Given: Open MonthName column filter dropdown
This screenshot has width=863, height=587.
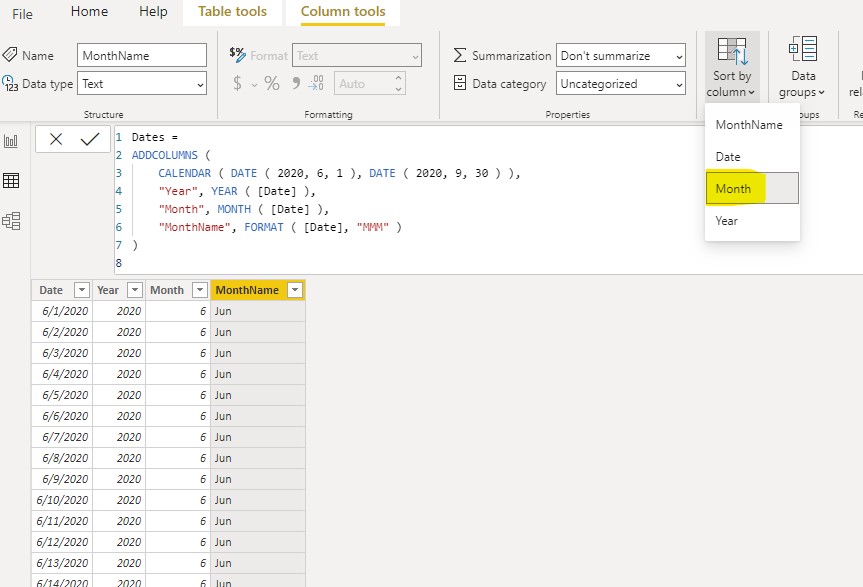Looking at the screenshot, I should click(x=296, y=290).
